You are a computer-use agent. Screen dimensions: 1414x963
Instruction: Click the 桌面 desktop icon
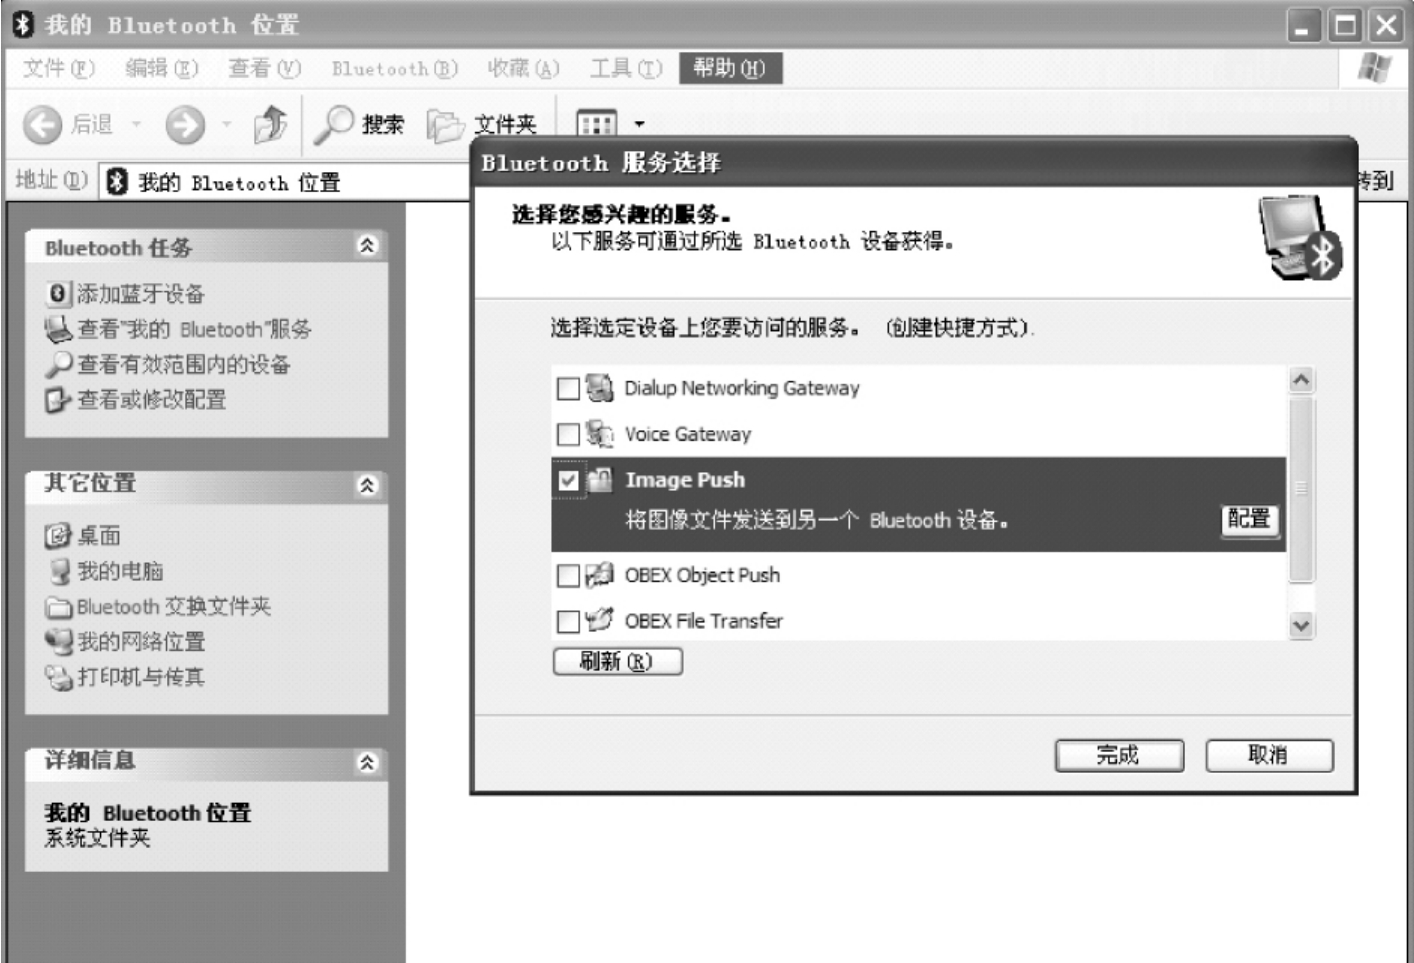pos(57,536)
